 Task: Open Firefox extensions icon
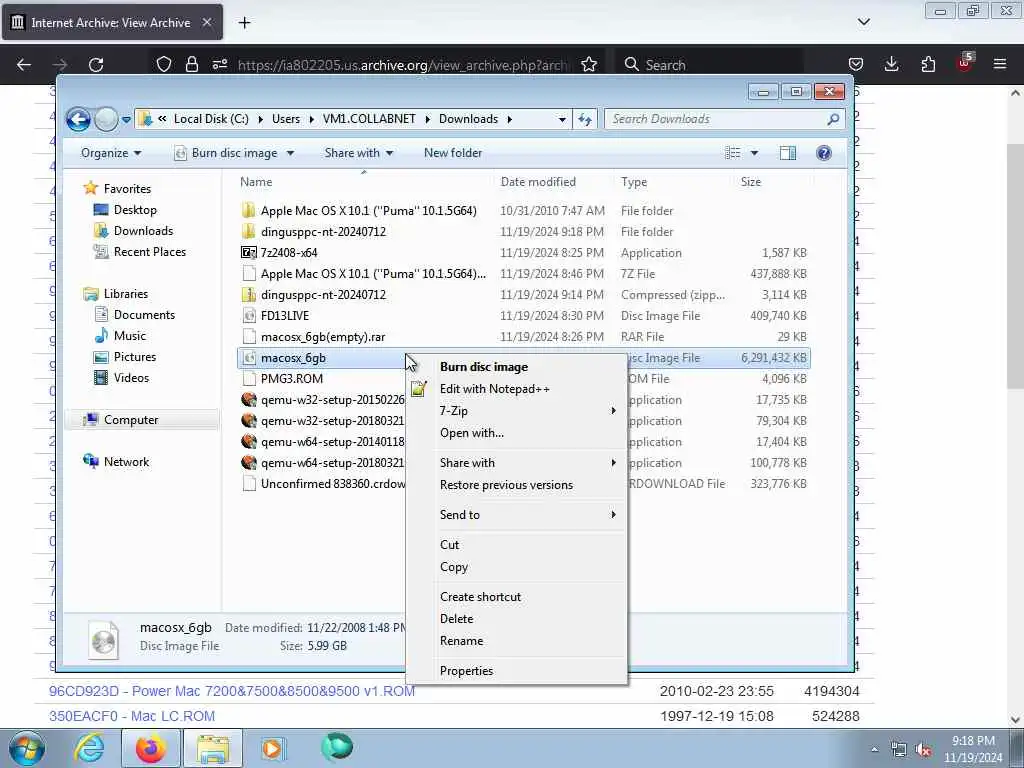tap(928, 64)
